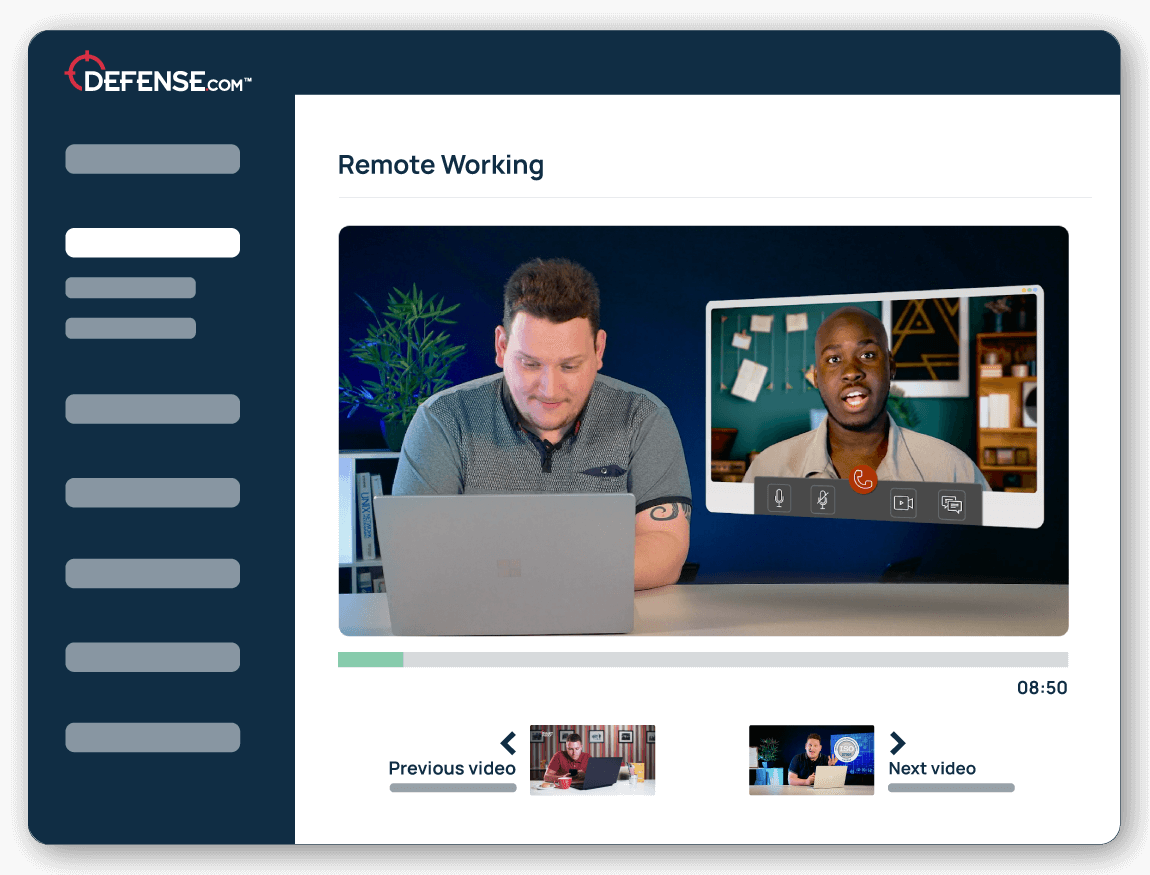1150x875 pixels.
Task: Open the next video thumbnail with ISO badge
Action: (811, 760)
